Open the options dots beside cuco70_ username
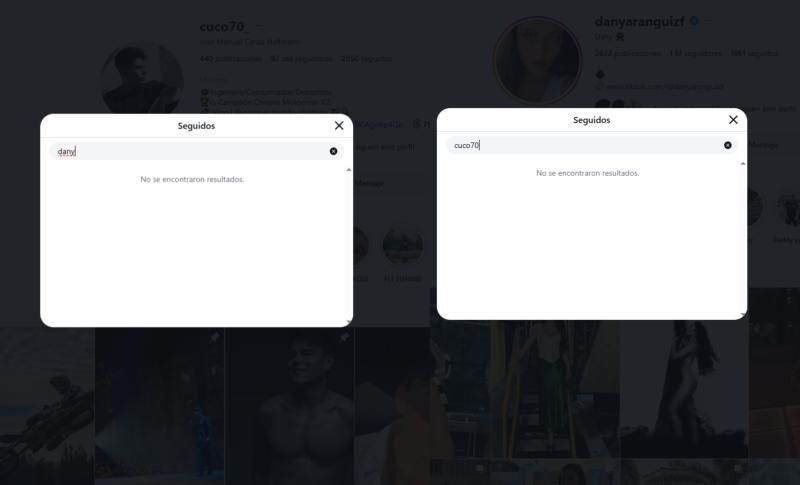 click(259, 26)
